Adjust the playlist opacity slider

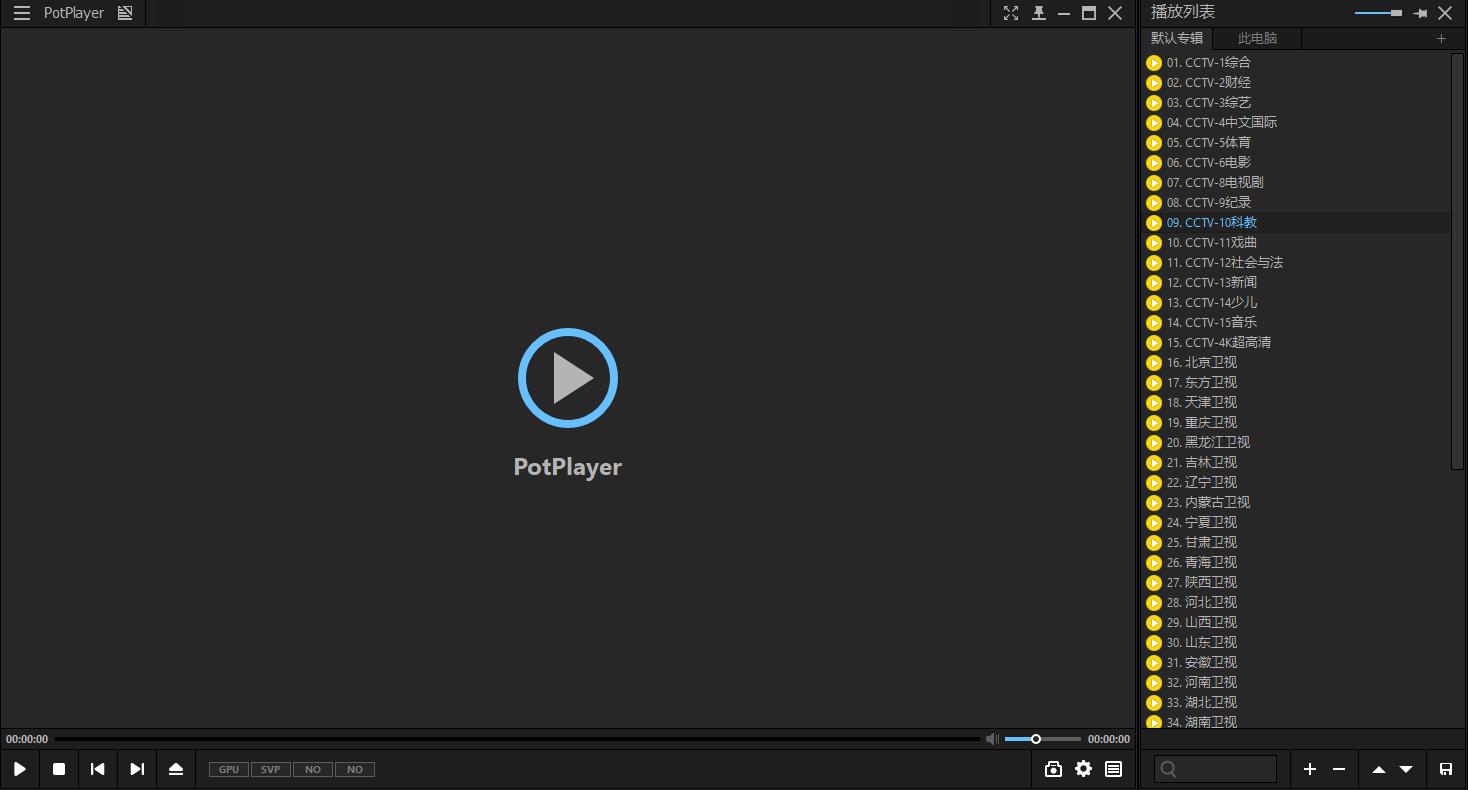(x=1378, y=13)
